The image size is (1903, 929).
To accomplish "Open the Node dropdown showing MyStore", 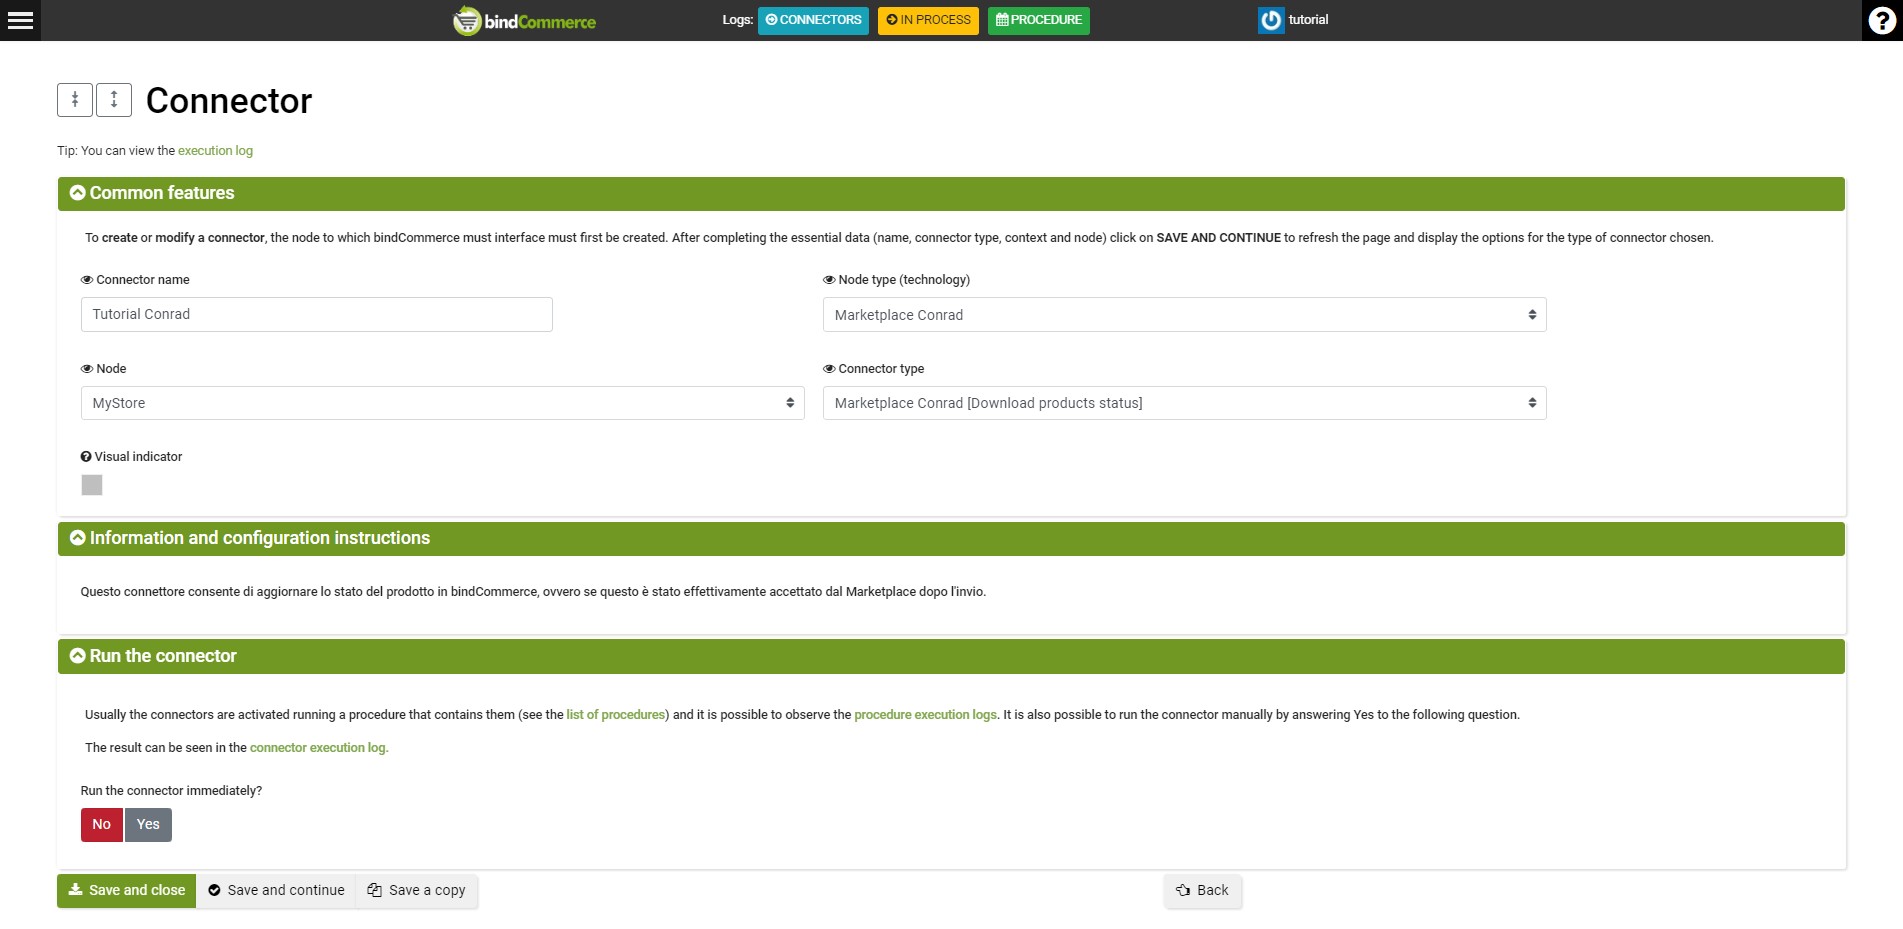I will tap(442, 403).
